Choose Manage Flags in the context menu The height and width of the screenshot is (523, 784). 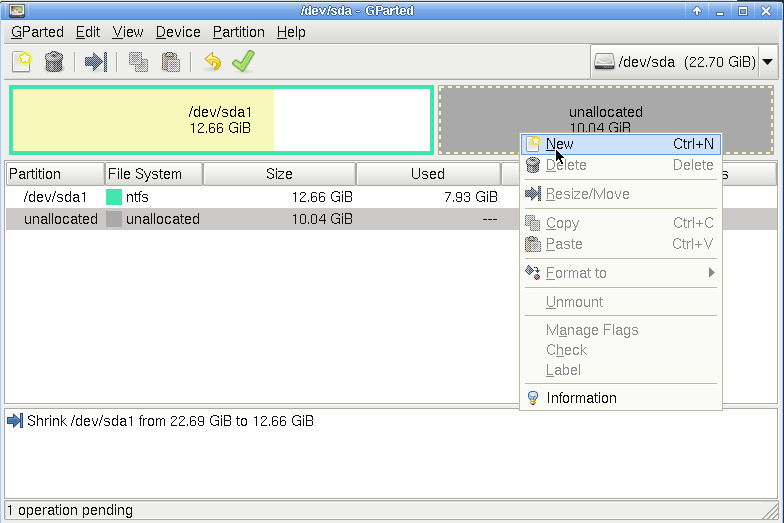point(620,330)
